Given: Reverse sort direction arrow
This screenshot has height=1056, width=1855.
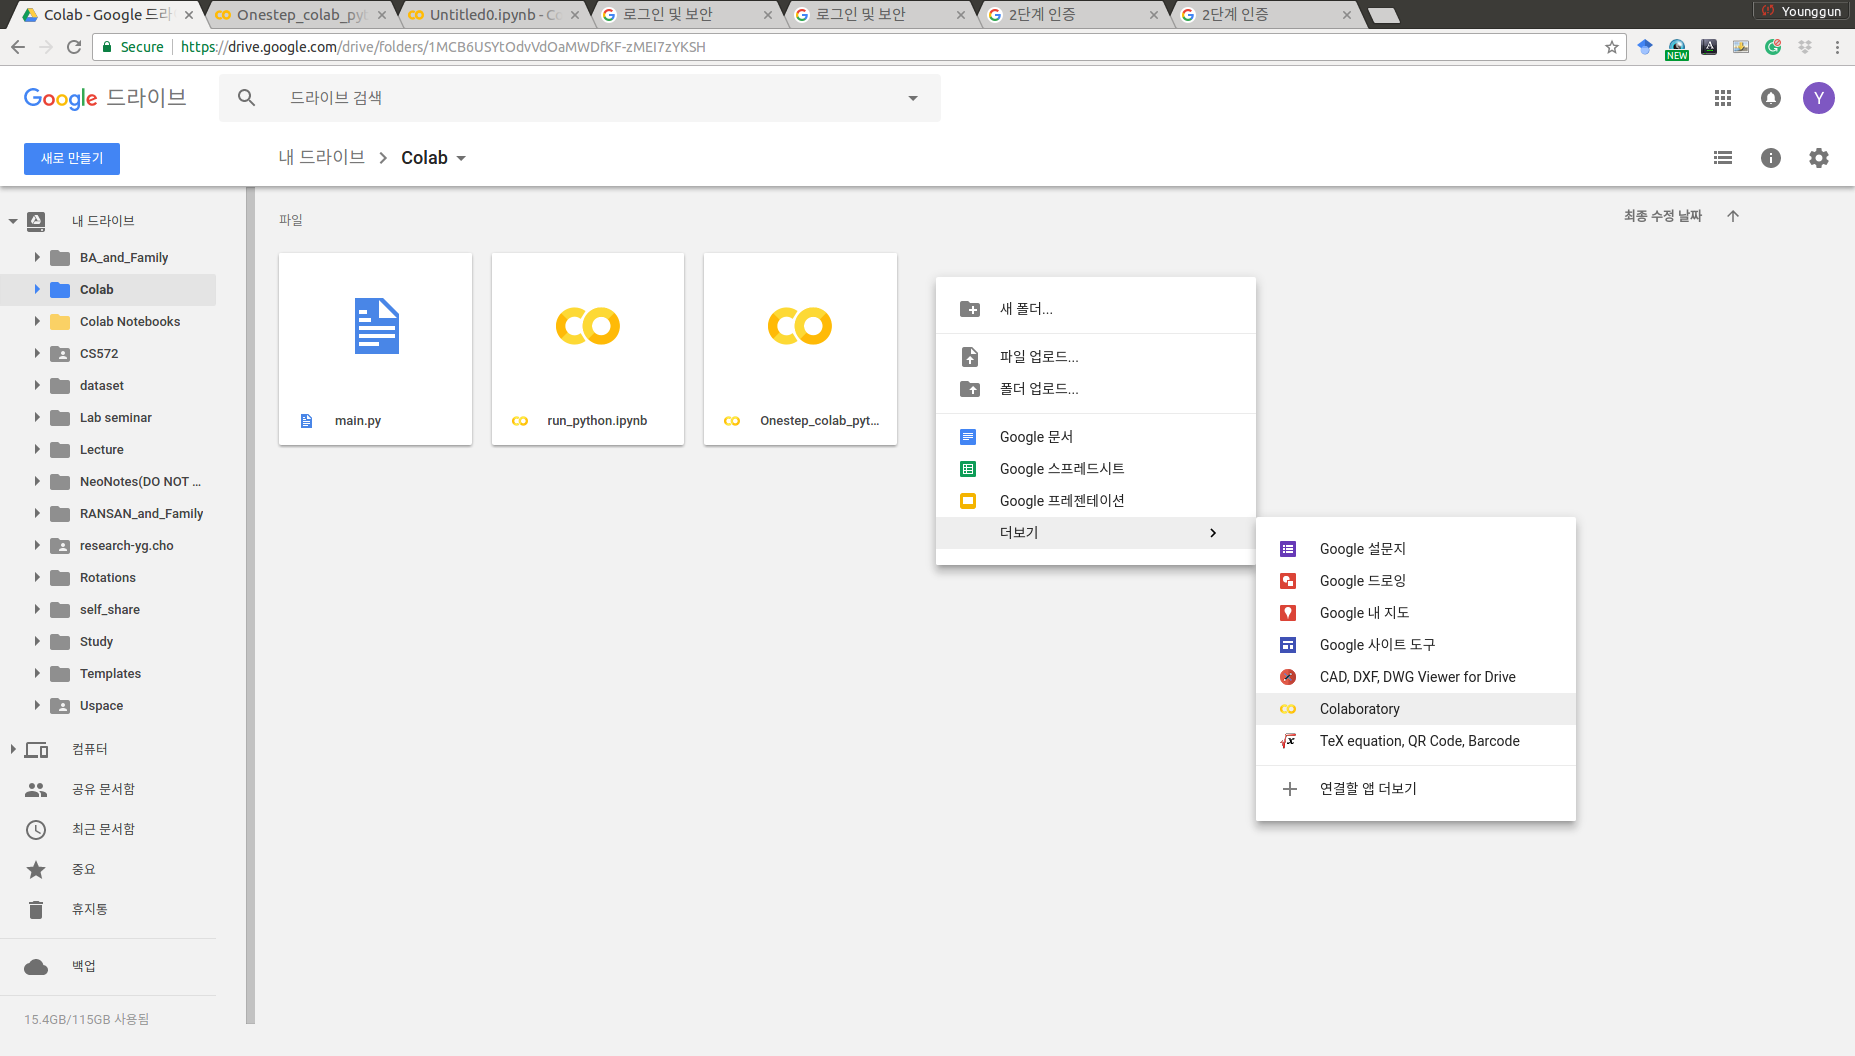Looking at the screenshot, I should (1733, 216).
